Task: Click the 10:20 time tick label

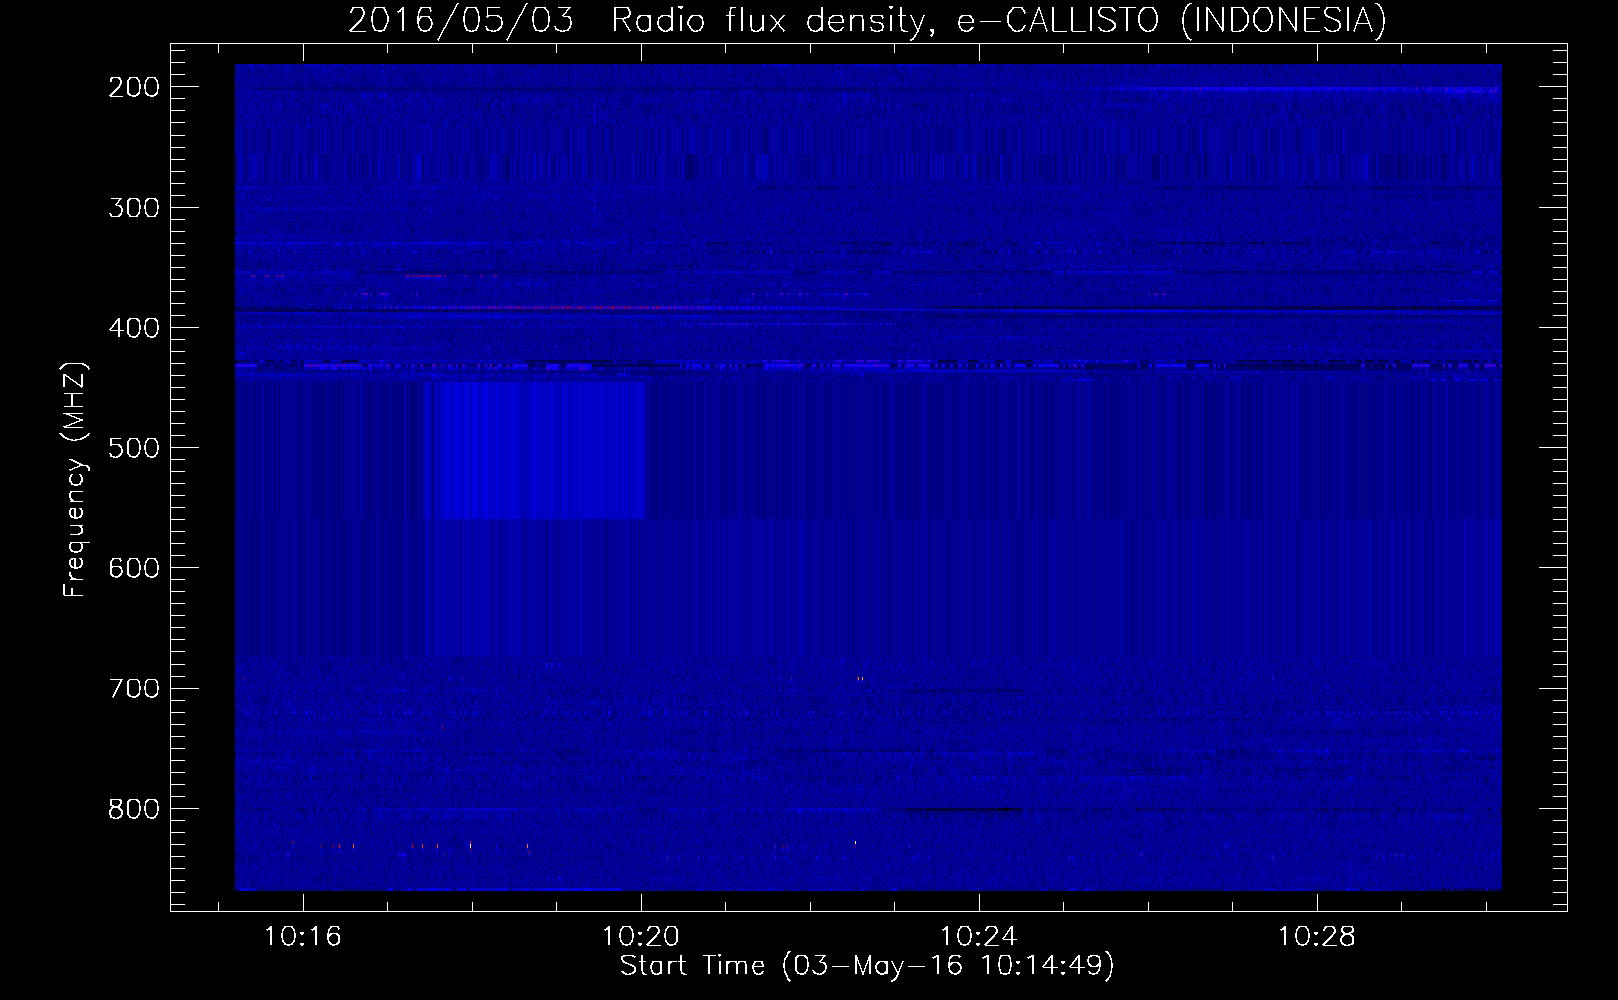Action: (x=640, y=937)
